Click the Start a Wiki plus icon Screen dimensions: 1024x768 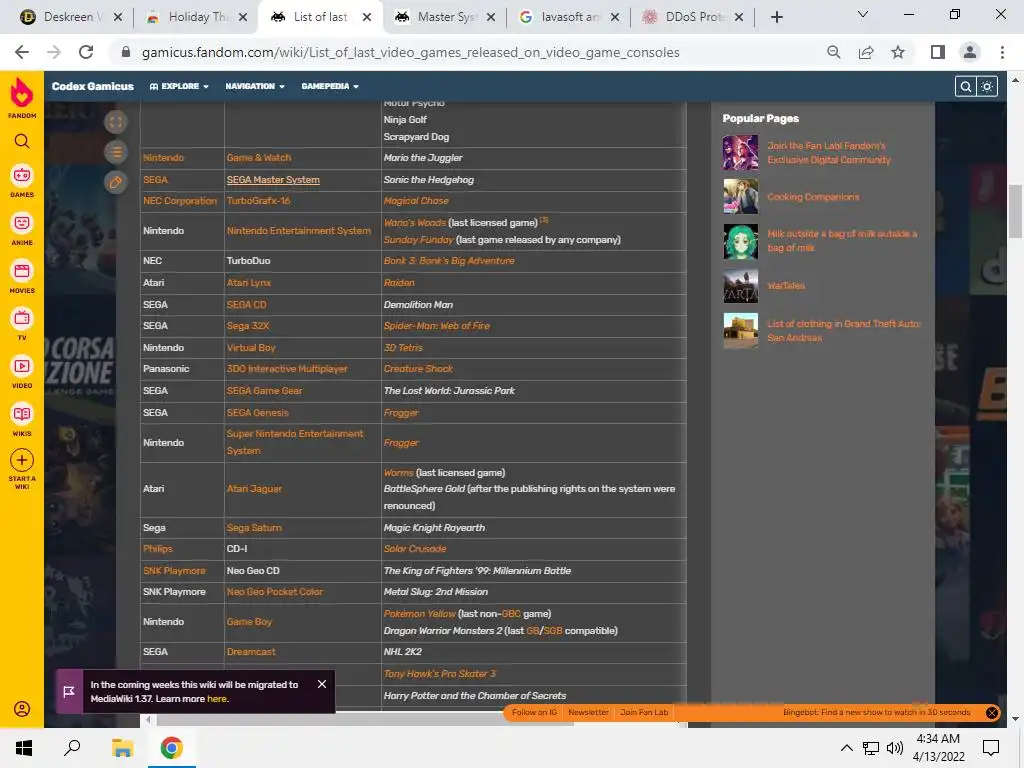[x=22, y=460]
